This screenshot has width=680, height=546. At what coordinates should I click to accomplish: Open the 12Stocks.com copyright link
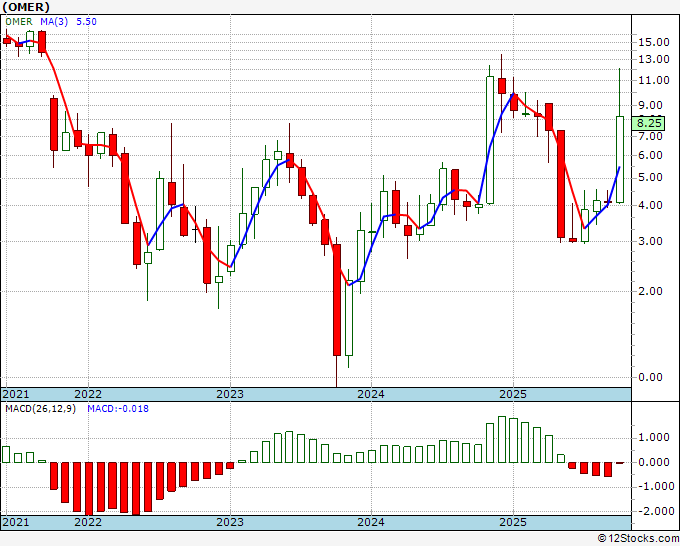(638, 539)
